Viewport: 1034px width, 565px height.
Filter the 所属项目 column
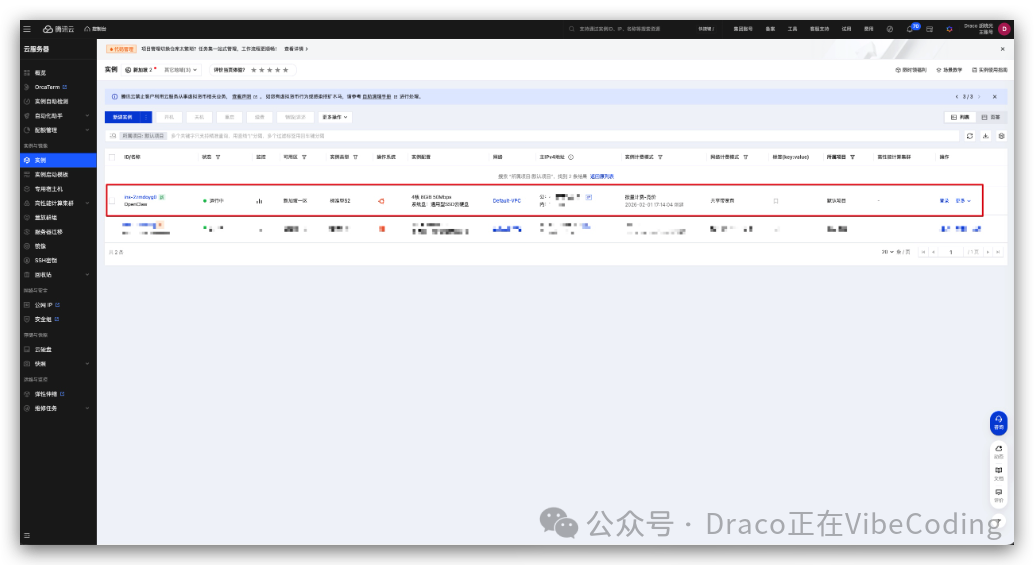pos(853,157)
